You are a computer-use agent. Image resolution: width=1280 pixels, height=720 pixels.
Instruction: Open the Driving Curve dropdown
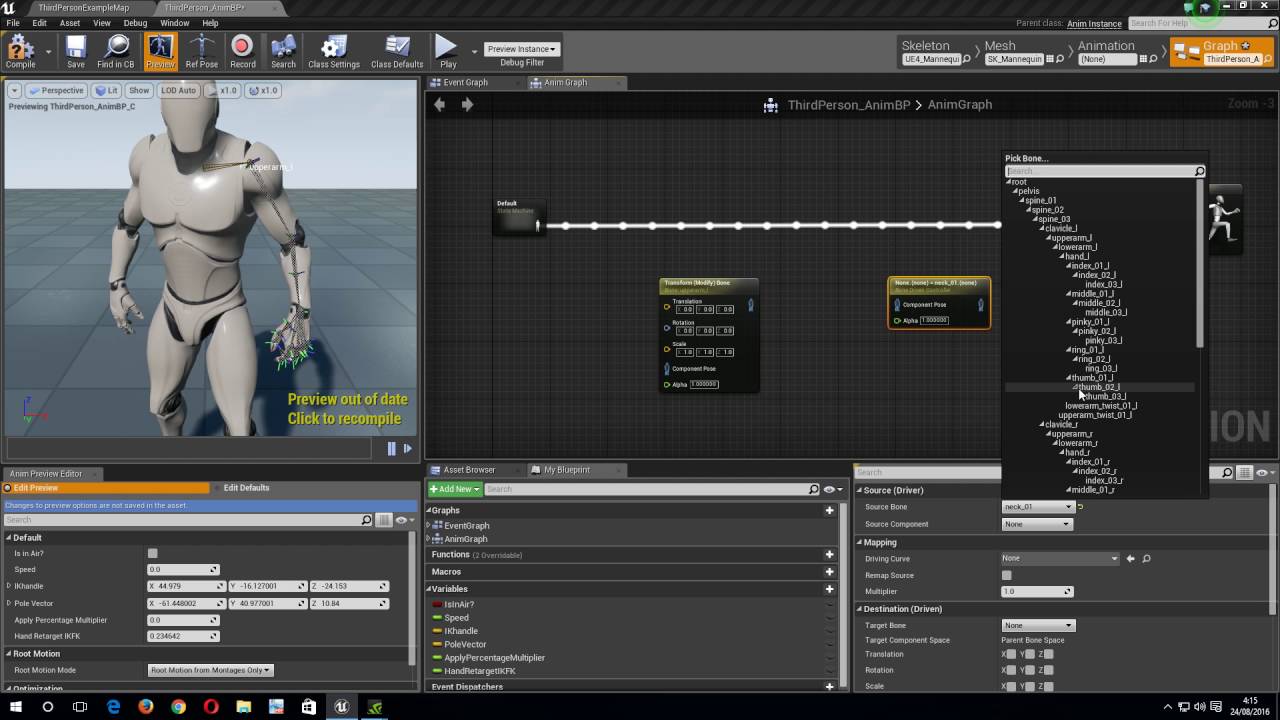[x=1060, y=559]
